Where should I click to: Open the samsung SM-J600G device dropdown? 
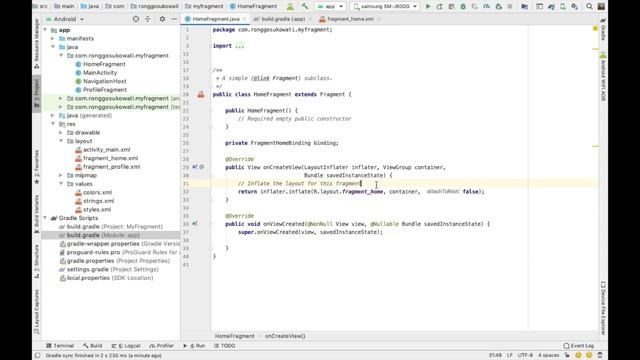385,7
